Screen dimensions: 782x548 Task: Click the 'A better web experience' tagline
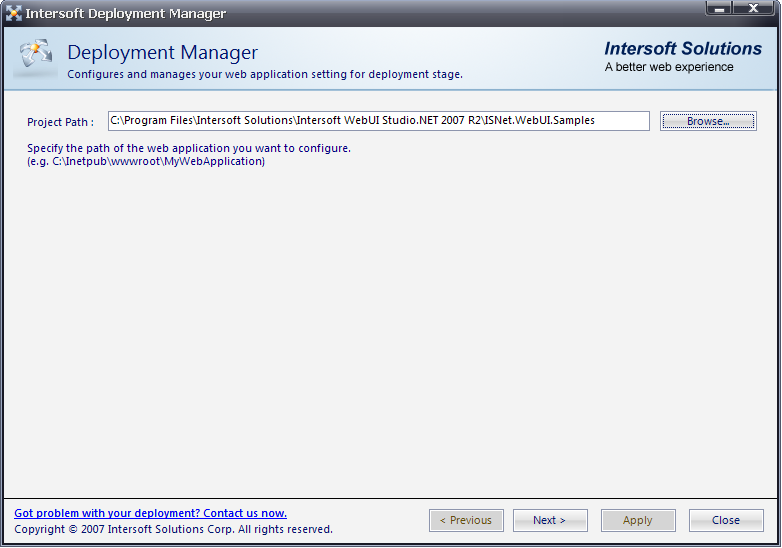pyautogui.click(x=669, y=67)
